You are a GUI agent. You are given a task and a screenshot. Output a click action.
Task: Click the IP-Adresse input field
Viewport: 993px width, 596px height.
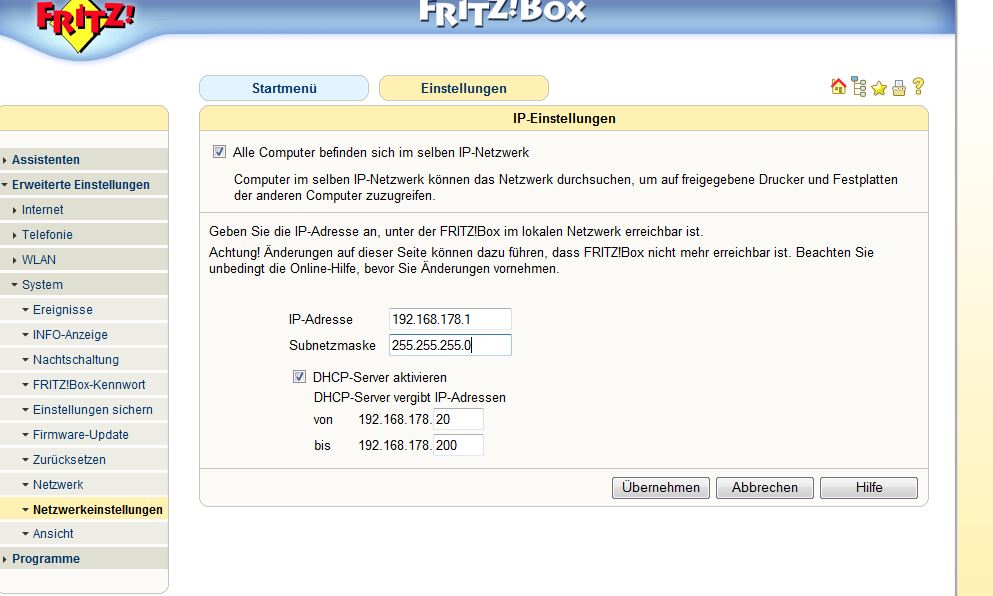coord(450,319)
